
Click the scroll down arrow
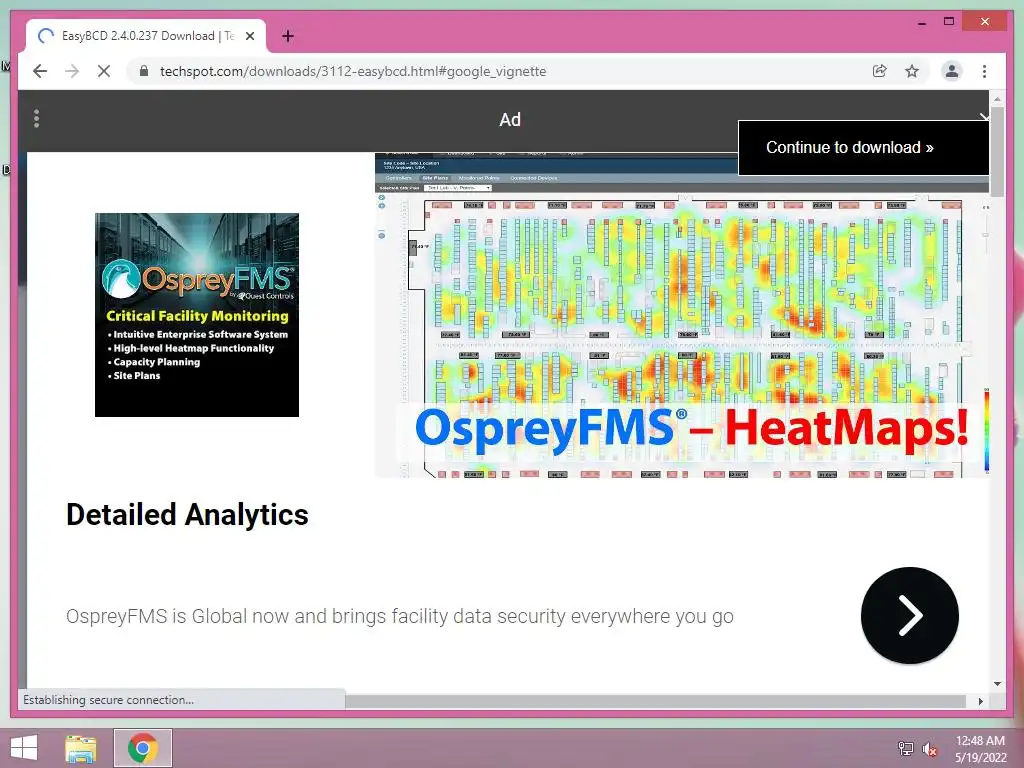coord(997,684)
